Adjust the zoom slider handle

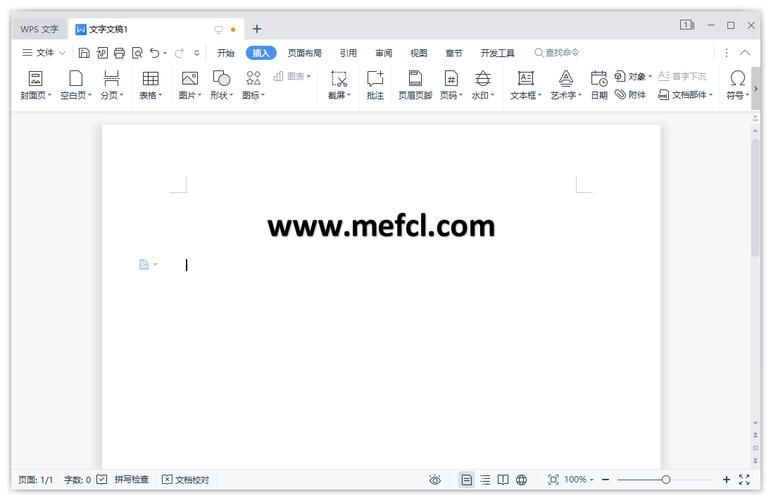coord(666,479)
